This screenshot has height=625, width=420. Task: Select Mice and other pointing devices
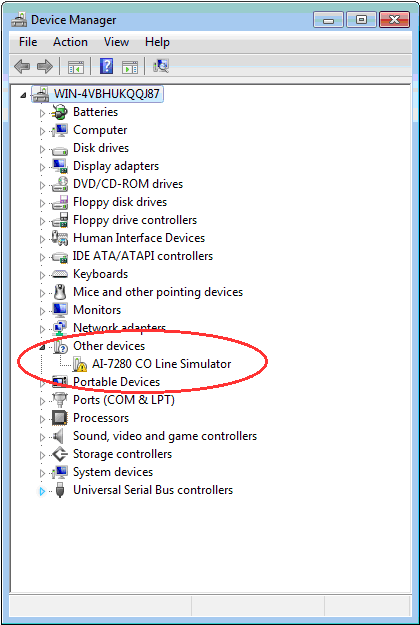pos(158,292)
